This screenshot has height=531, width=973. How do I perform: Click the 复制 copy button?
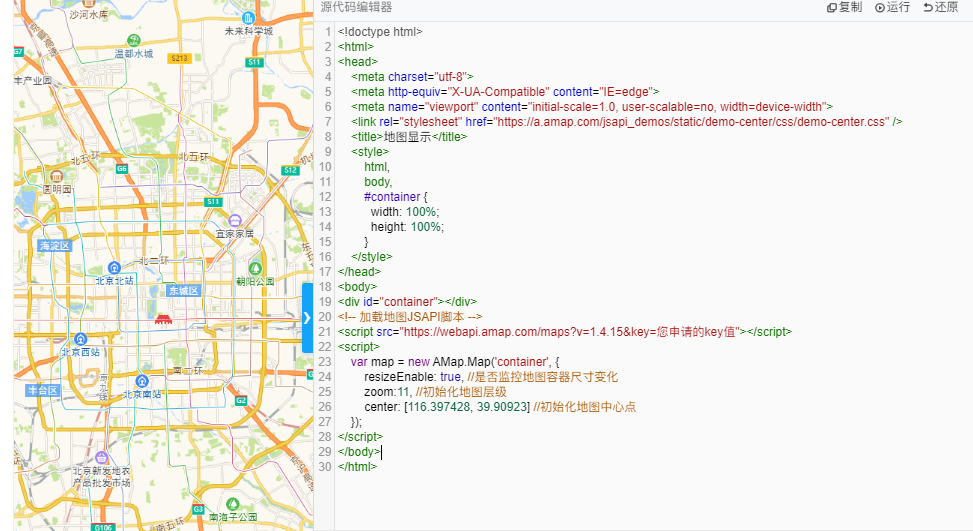pos(845,7)
